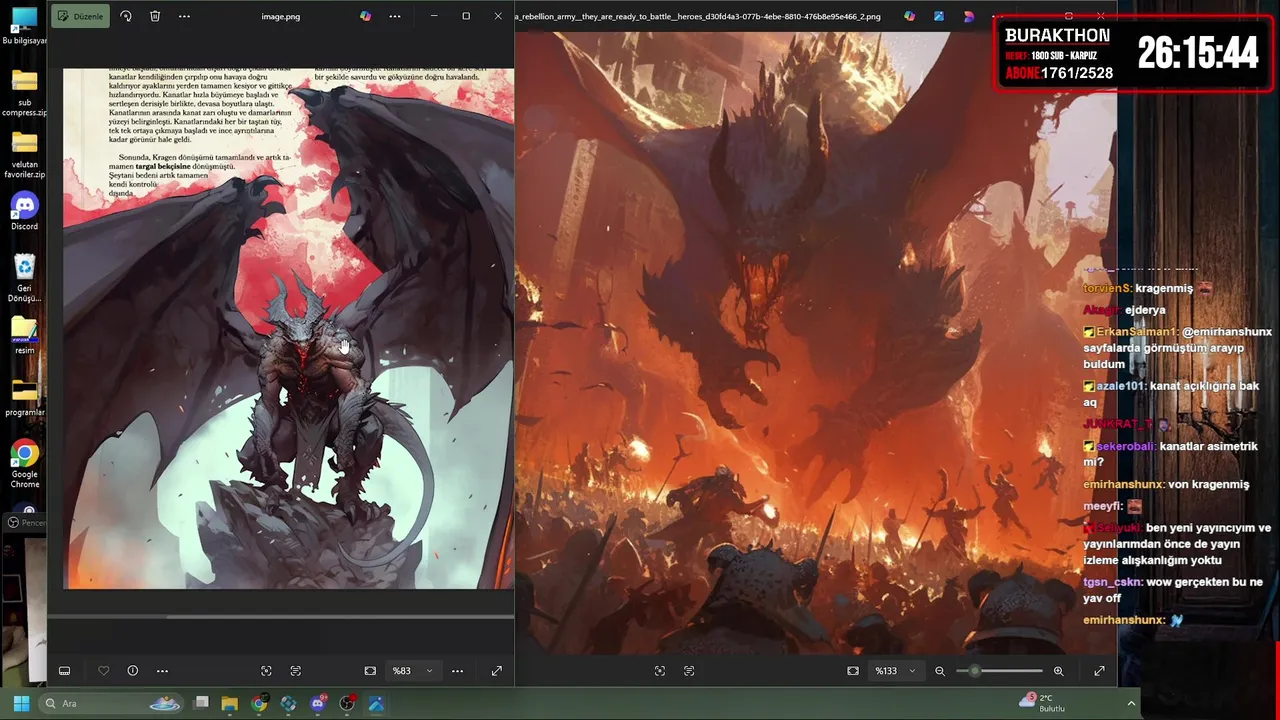Select sub compress.zip on the desktop
Screen dimensions: 1280x720
coord(24,93)
